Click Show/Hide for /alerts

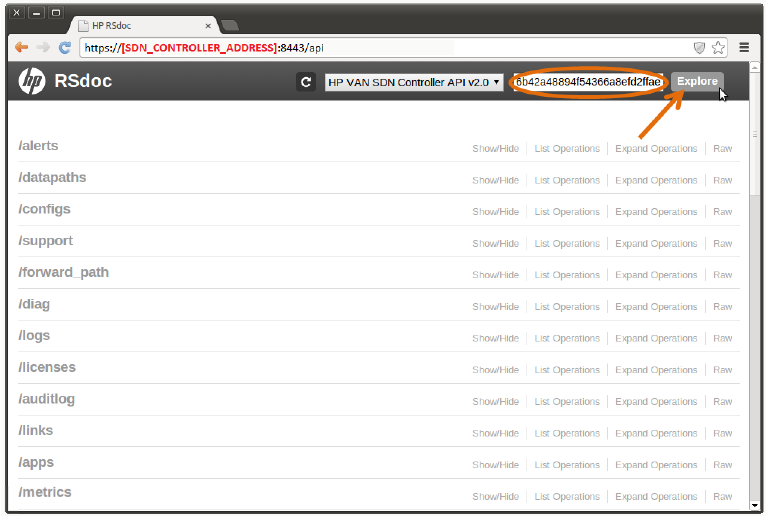tap(496, 149)
